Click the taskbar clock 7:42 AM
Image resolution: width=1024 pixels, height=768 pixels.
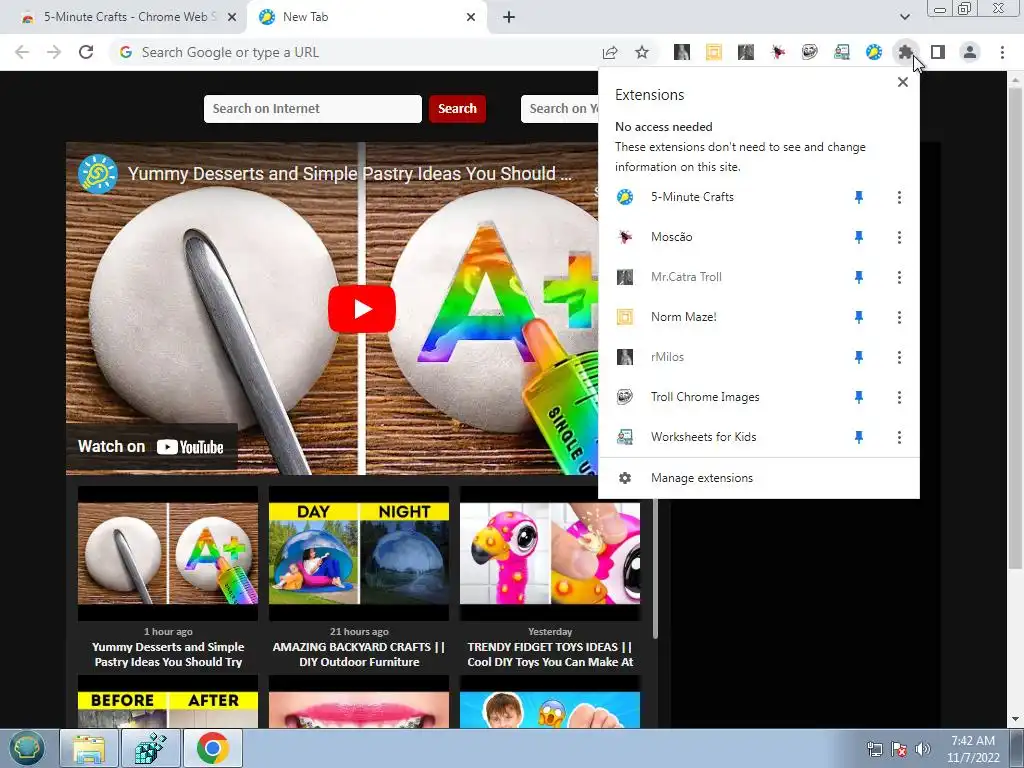pyautogui.click(x=972, y=741)
